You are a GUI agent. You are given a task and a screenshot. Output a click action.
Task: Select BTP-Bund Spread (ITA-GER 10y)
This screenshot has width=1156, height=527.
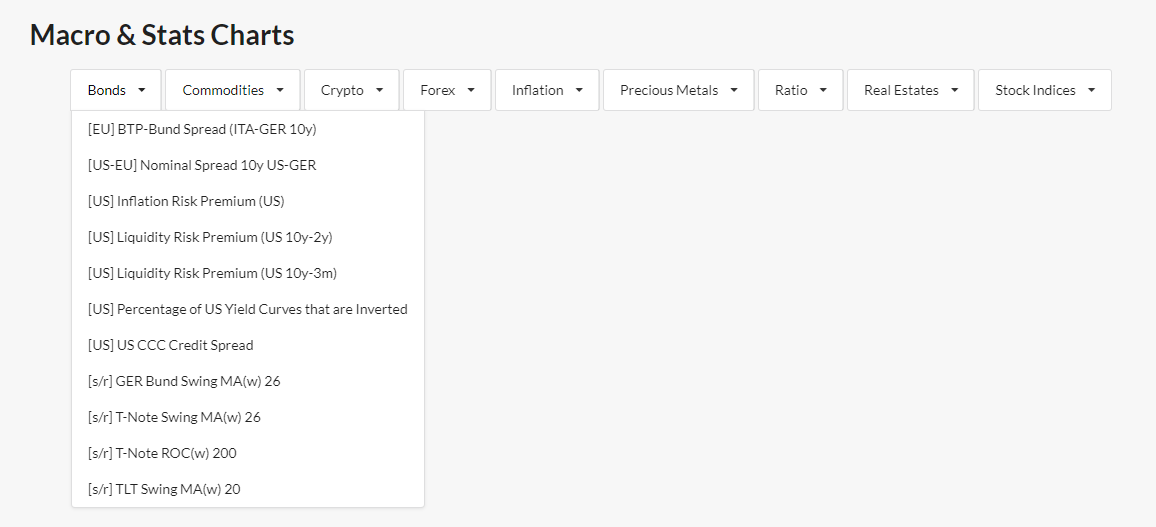[x=248, y=129]
